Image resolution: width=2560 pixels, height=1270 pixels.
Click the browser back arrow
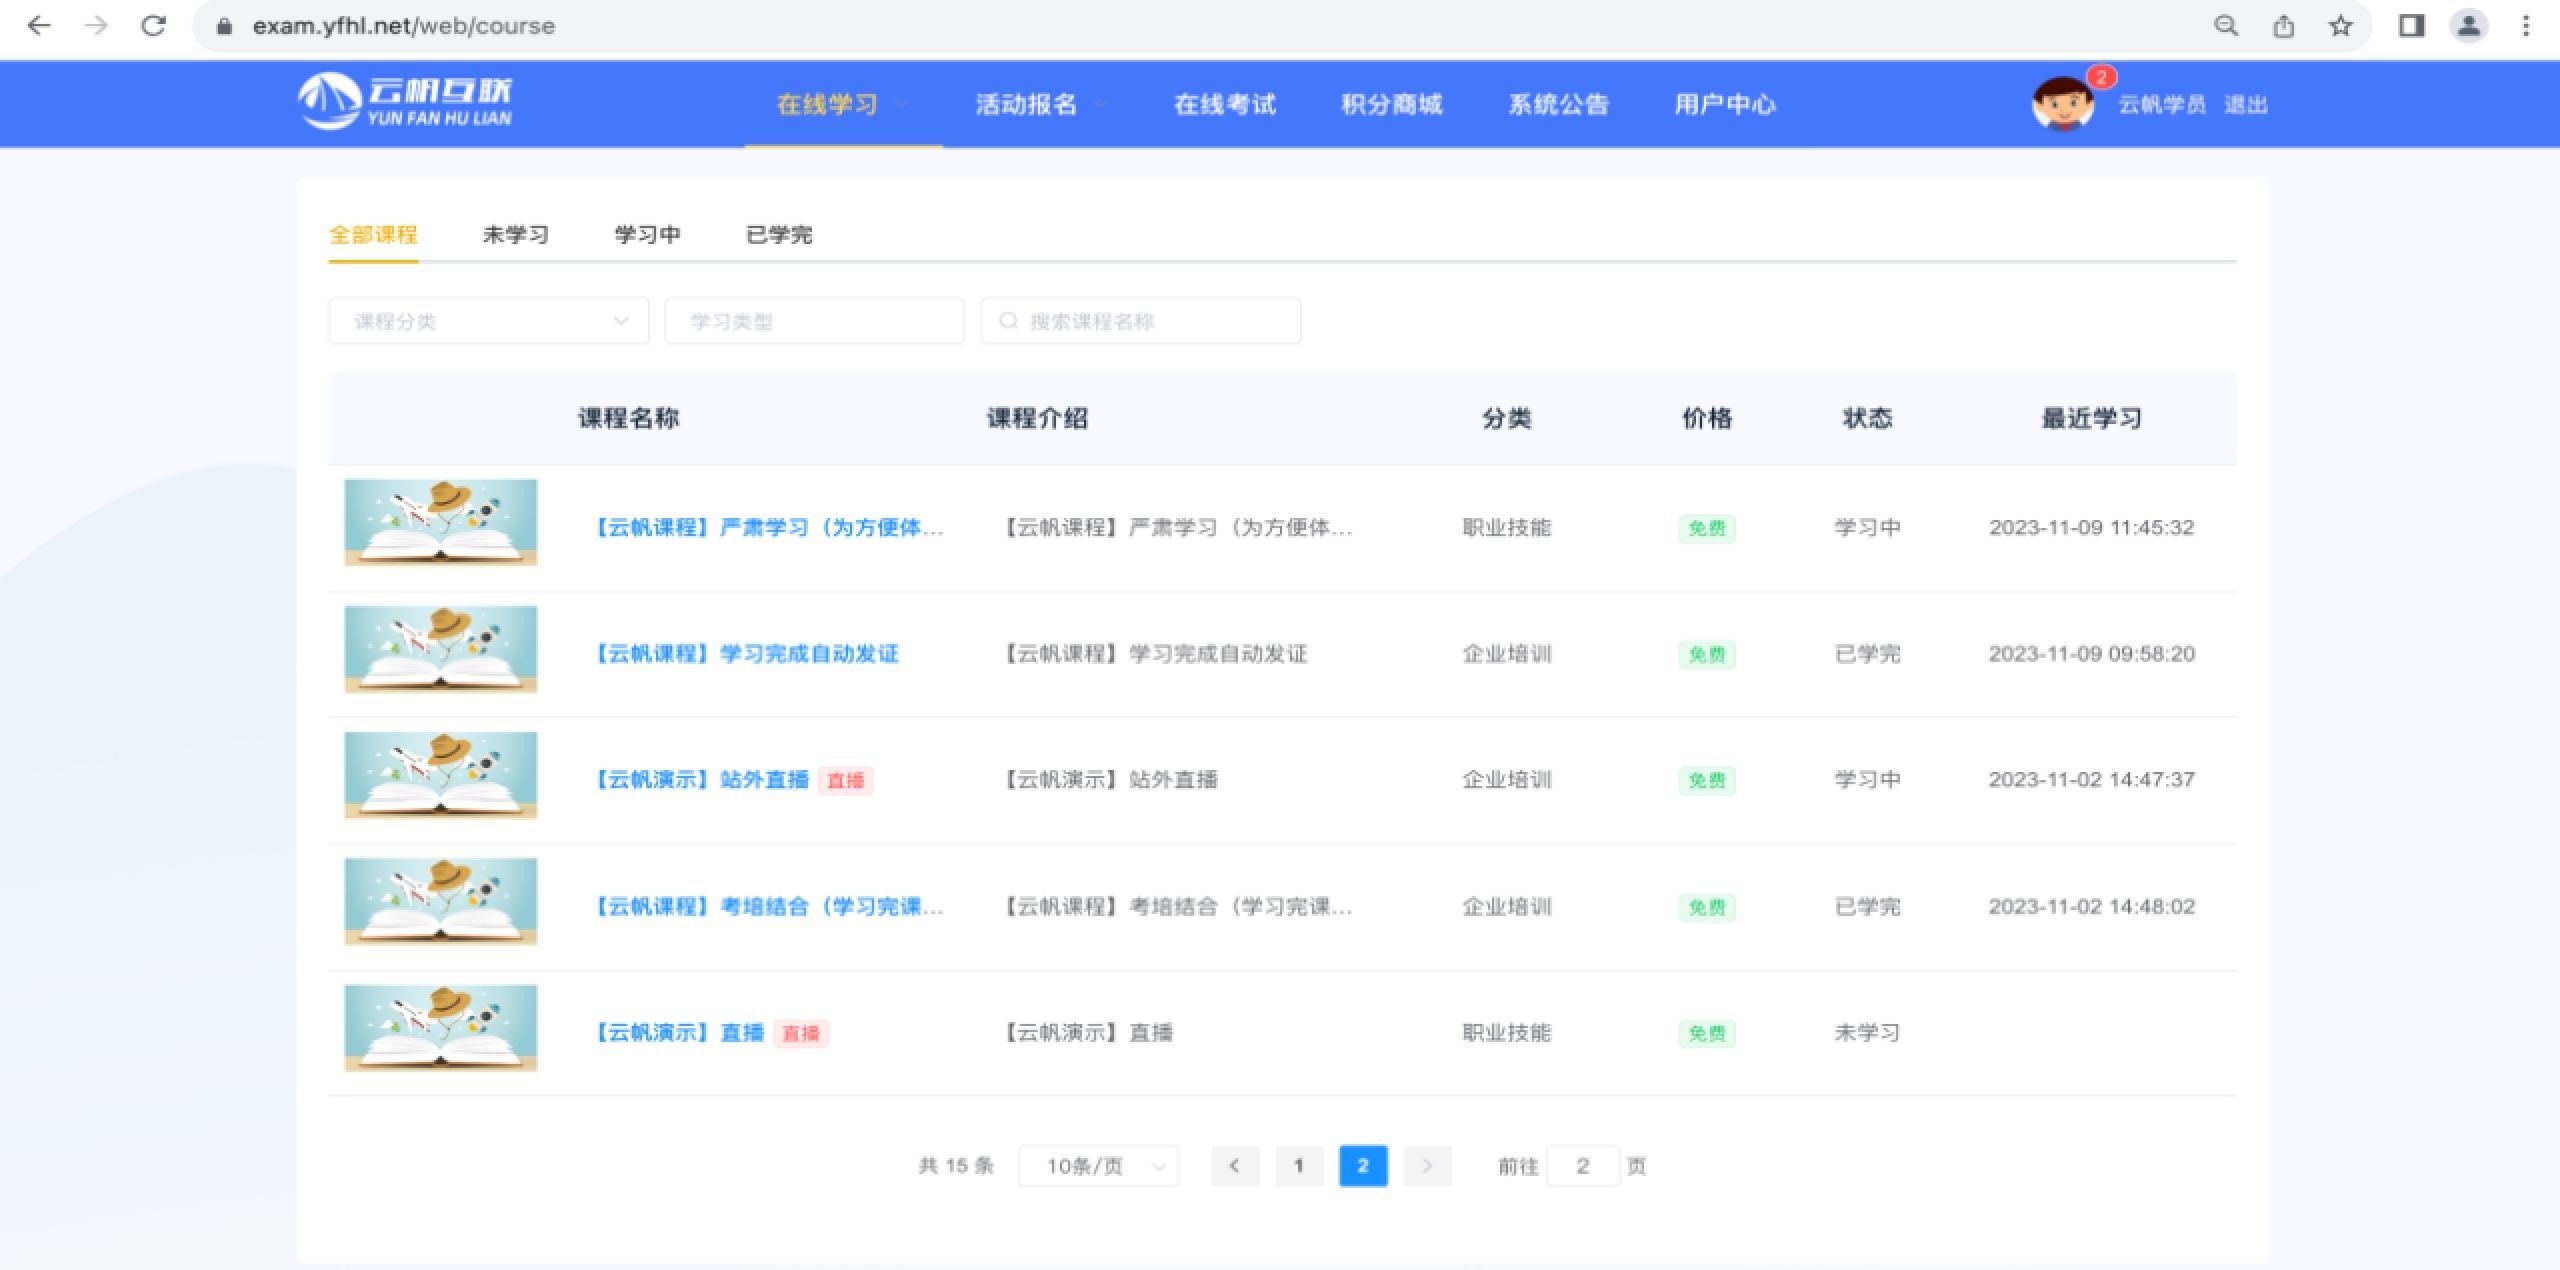coord(39,26)
